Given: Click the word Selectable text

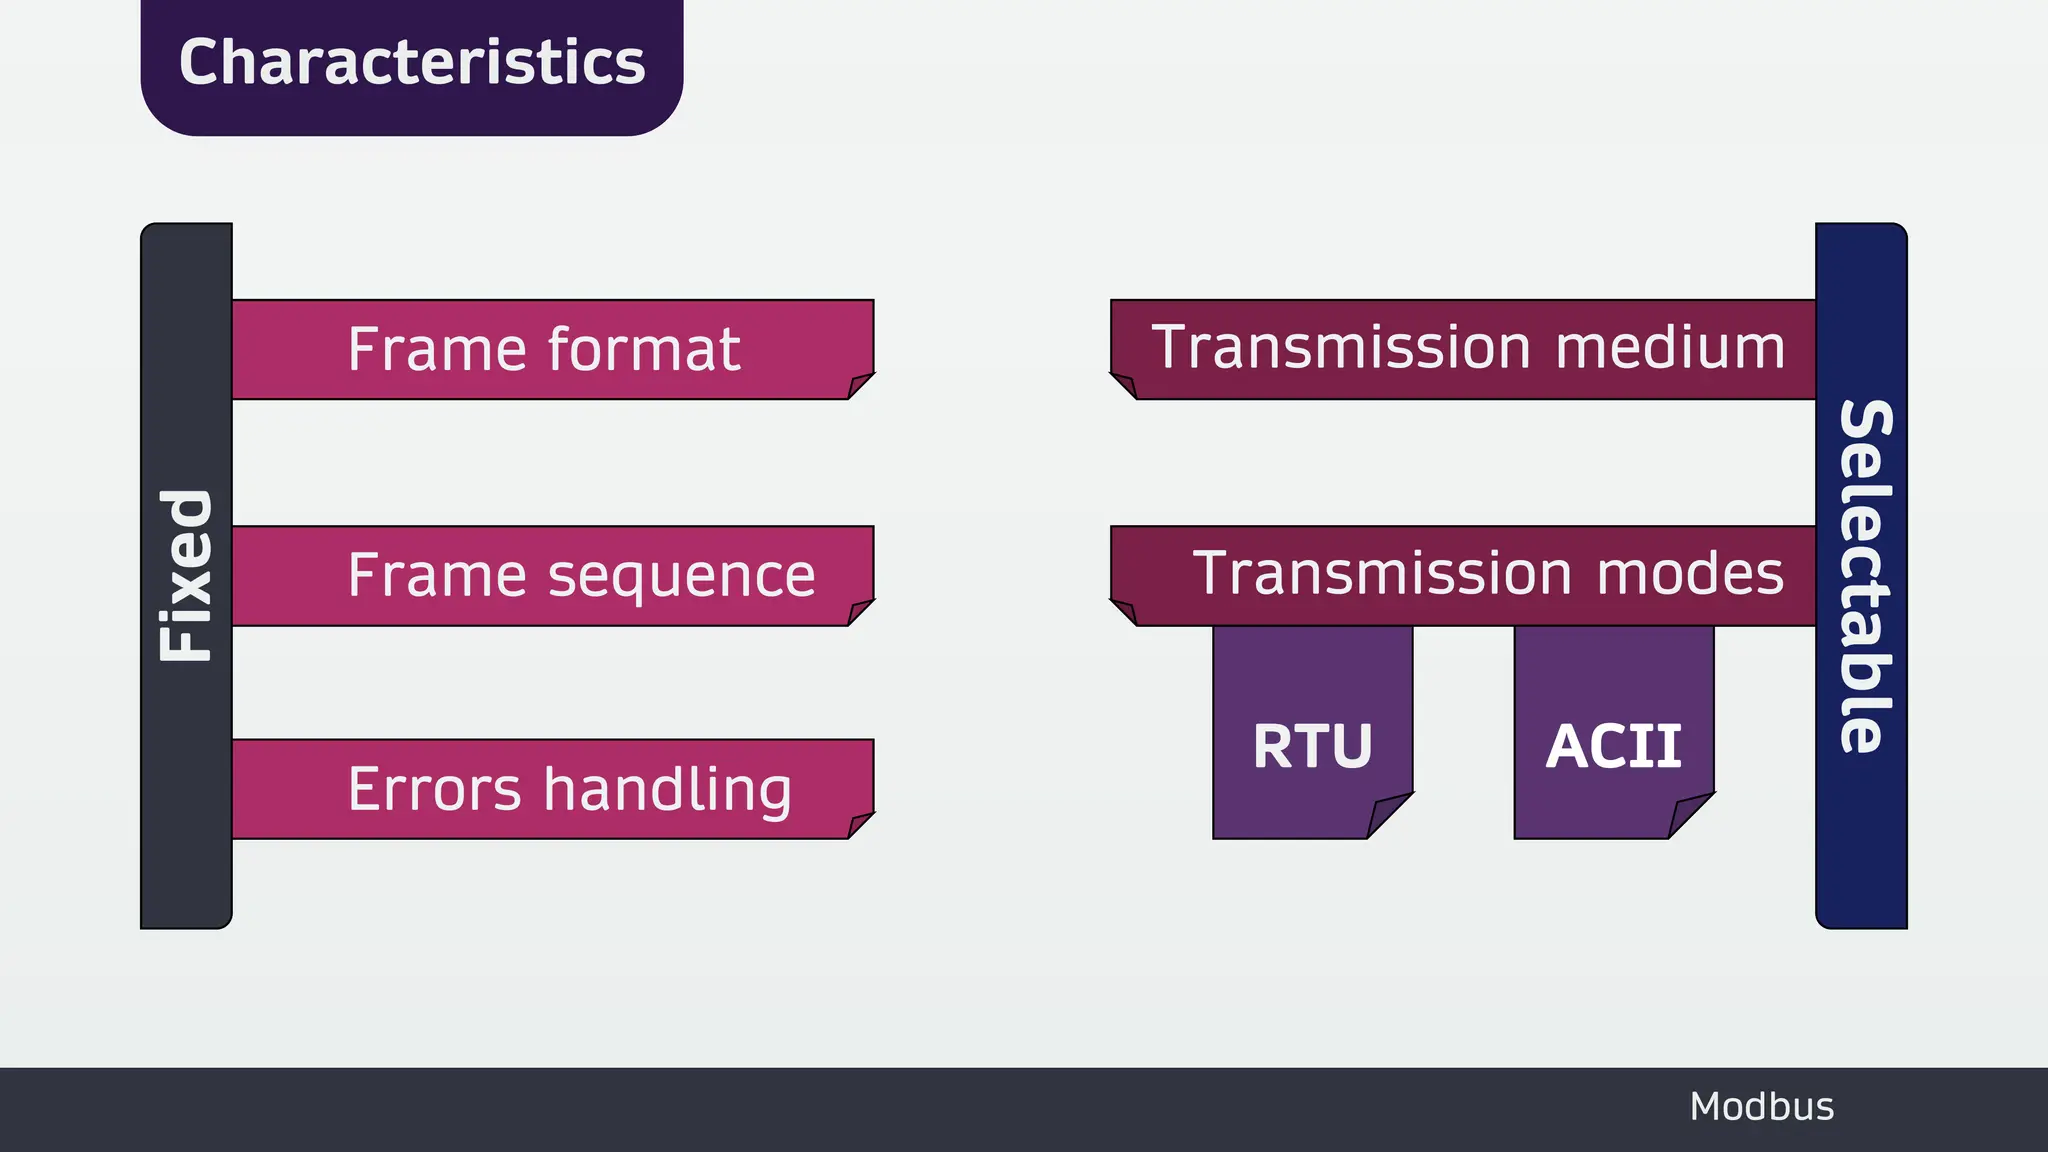Looking at the screenshot, I should coord(1866,576).
